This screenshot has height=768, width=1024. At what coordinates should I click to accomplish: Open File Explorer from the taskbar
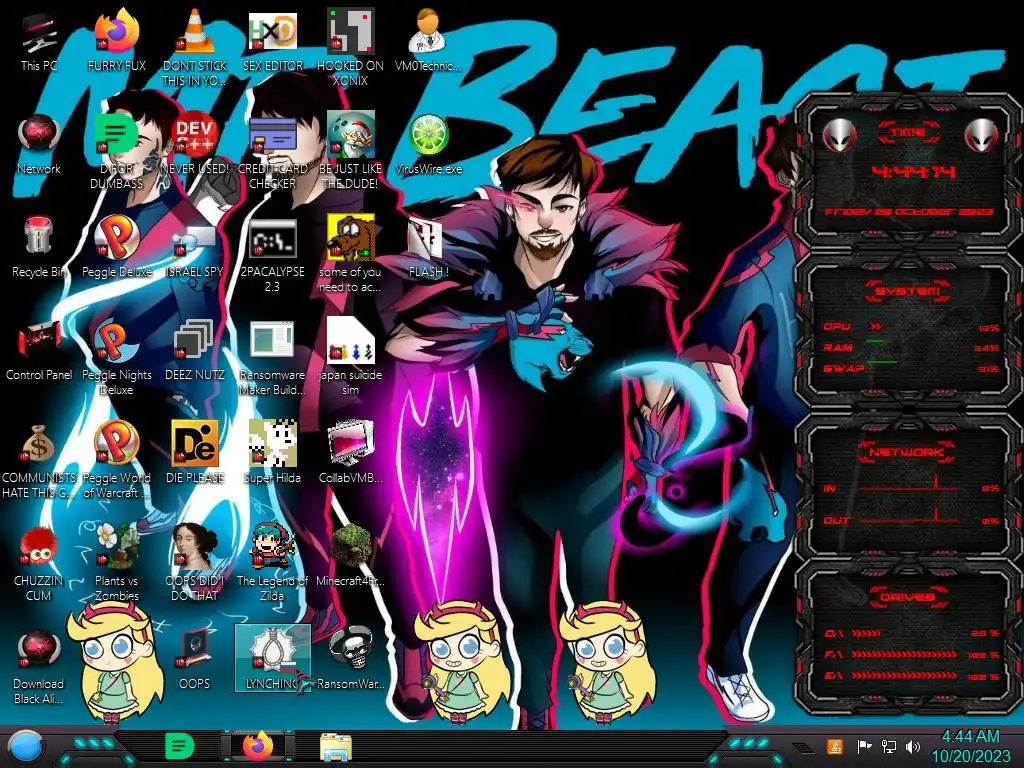click(336, 746)
